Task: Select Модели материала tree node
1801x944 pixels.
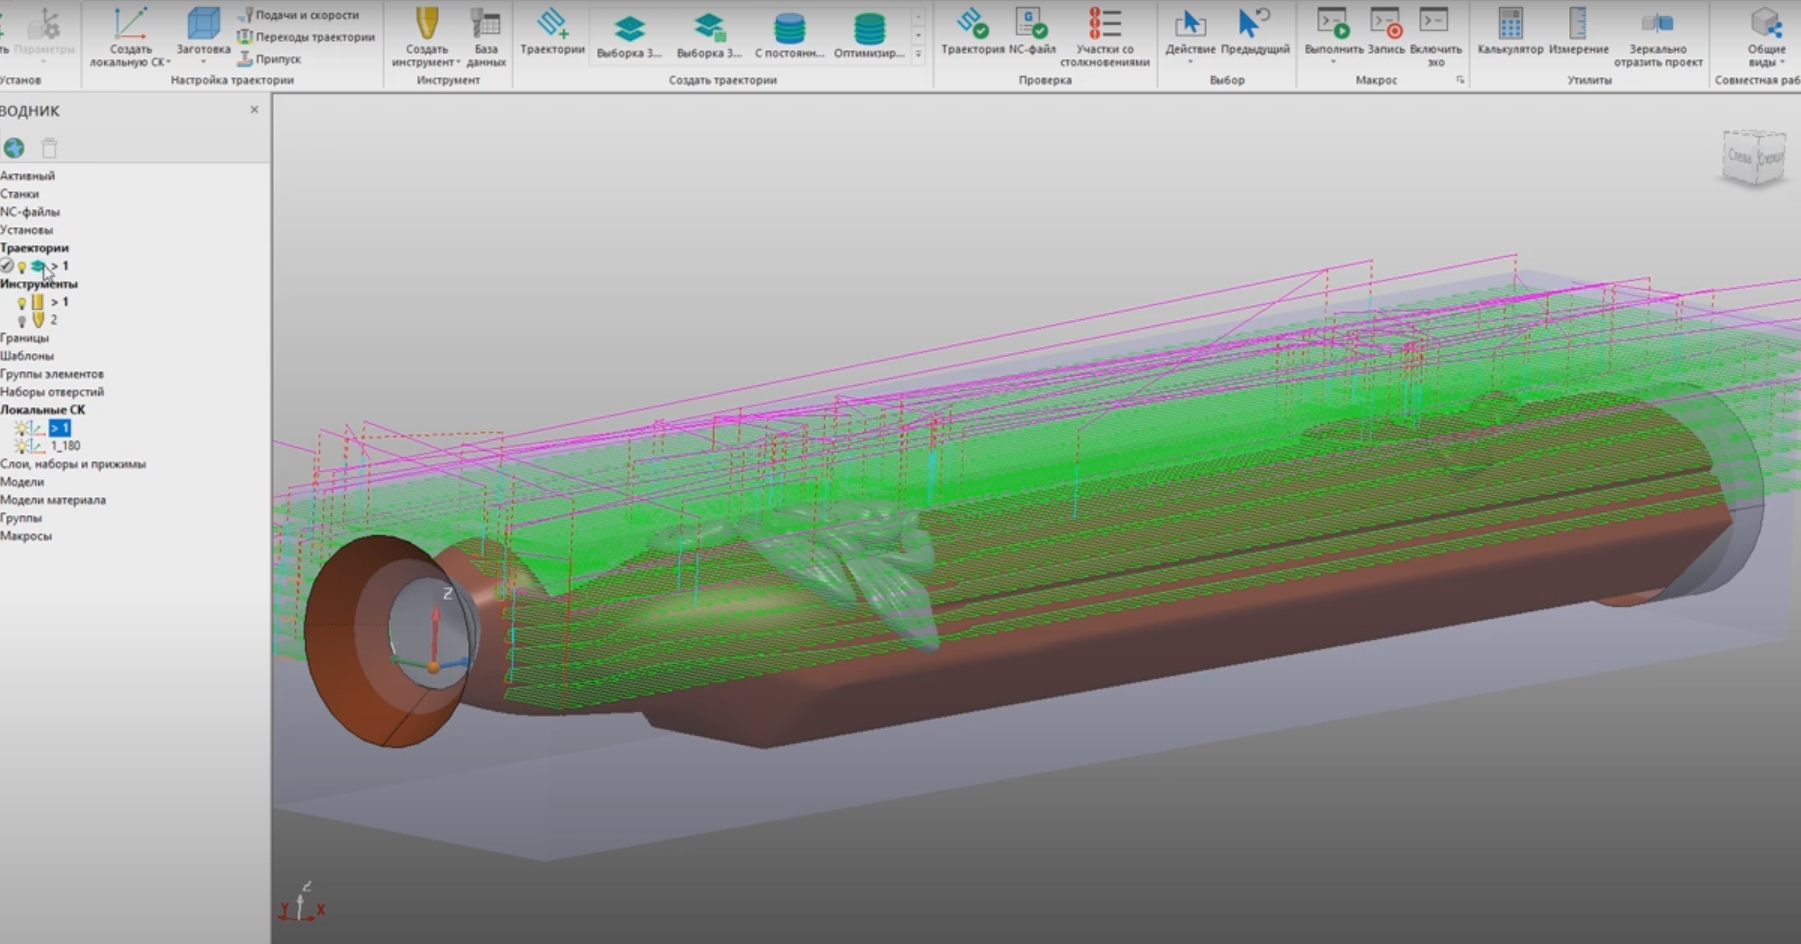Action: click(x=53, y=500)
